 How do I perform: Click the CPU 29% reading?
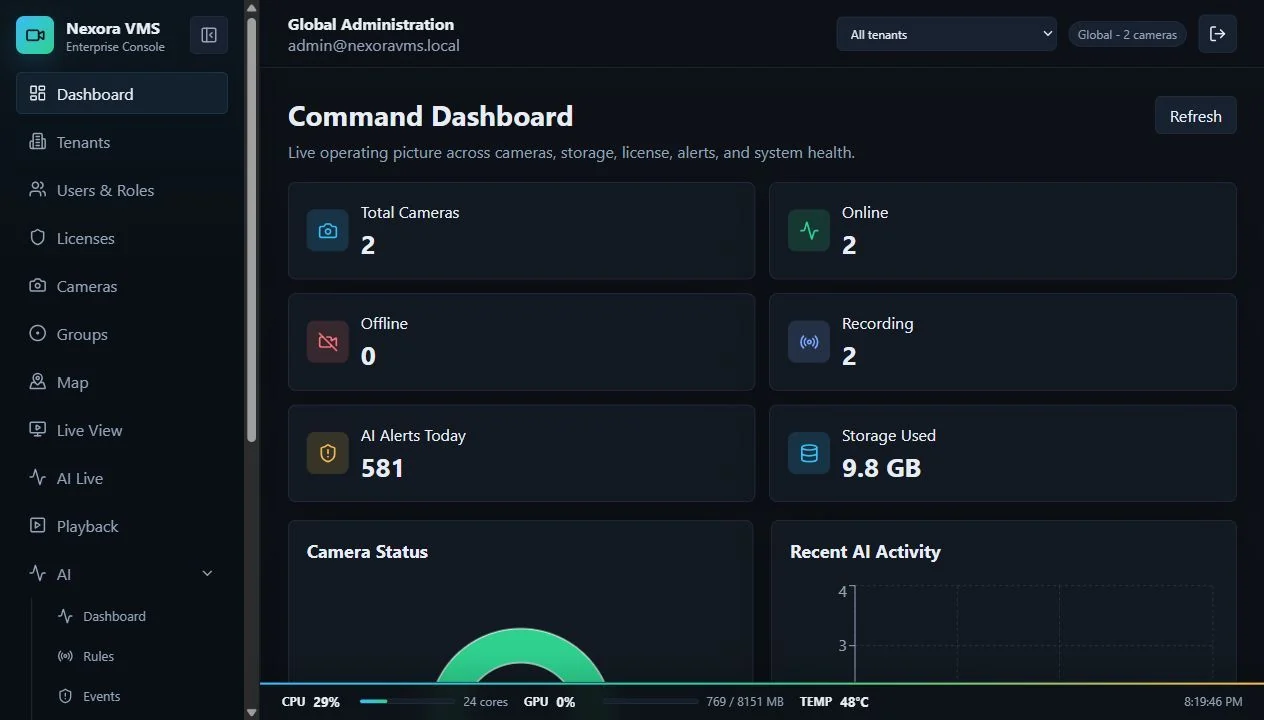(x=310, y=702)
